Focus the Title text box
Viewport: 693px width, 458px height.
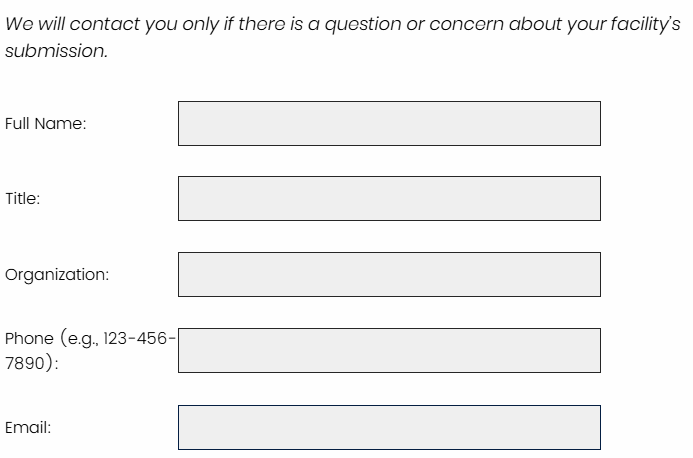point(389,198)
